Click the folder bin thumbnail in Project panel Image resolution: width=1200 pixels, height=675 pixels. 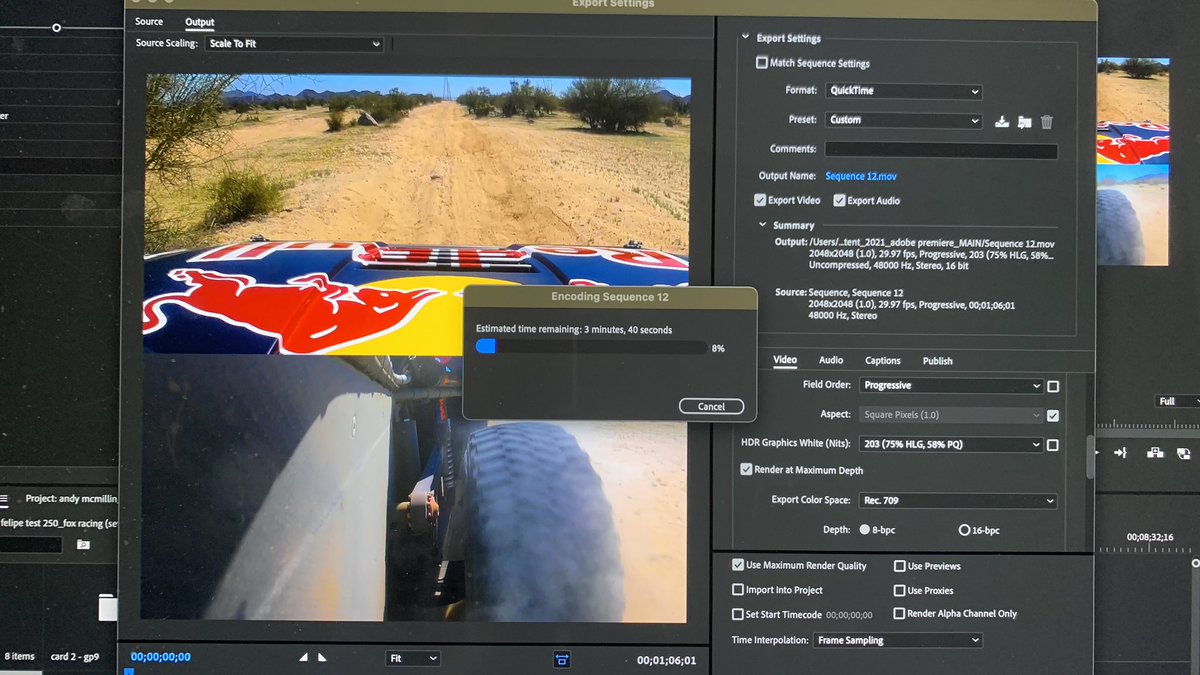[108, 607]
